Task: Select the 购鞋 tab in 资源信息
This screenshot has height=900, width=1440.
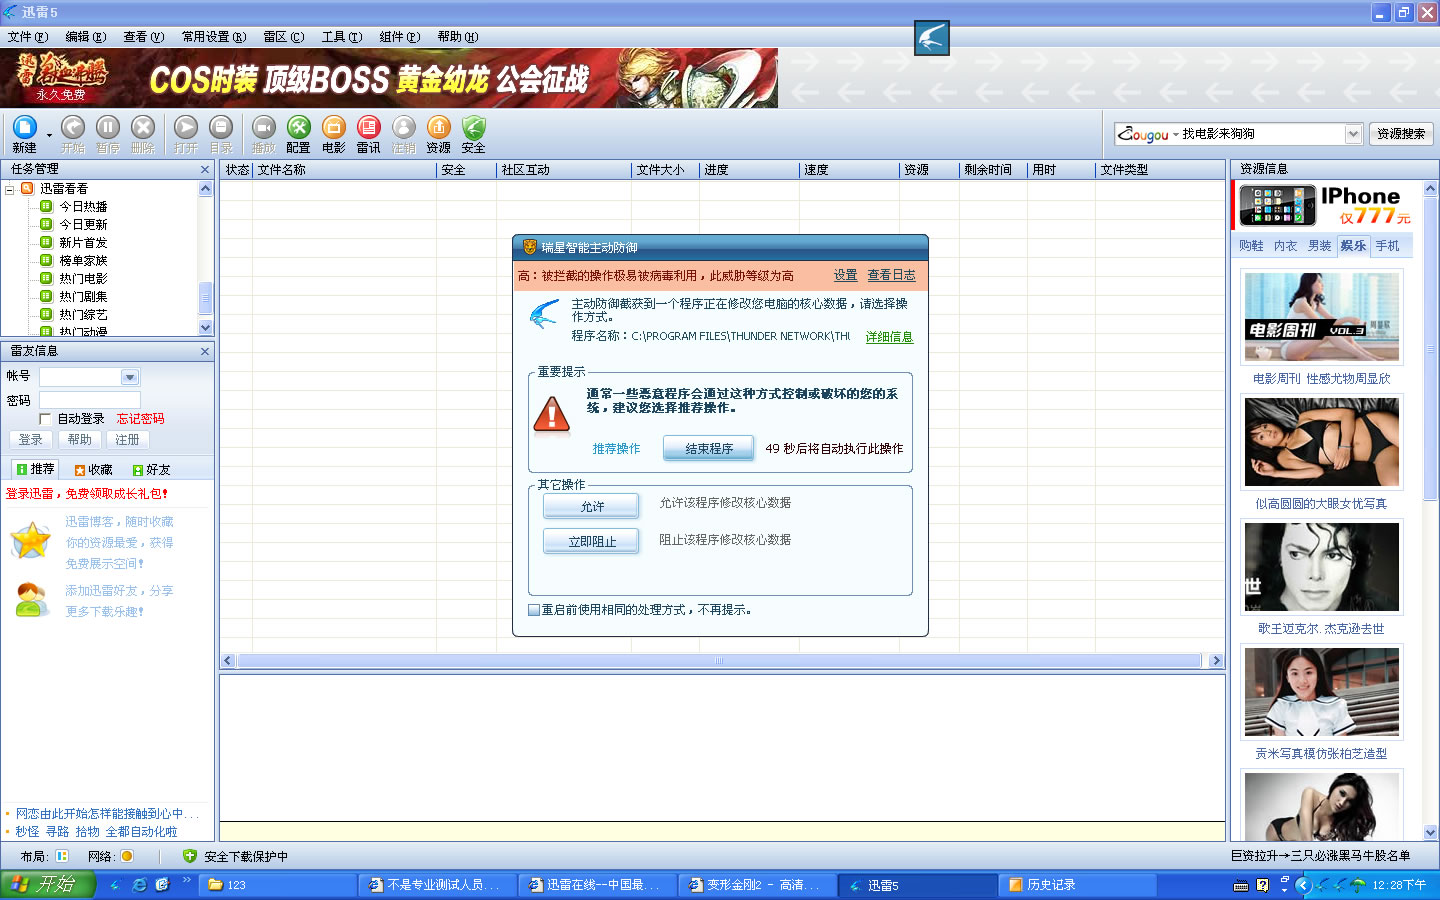Action: pyautogui.click(x=1251, y=246)
